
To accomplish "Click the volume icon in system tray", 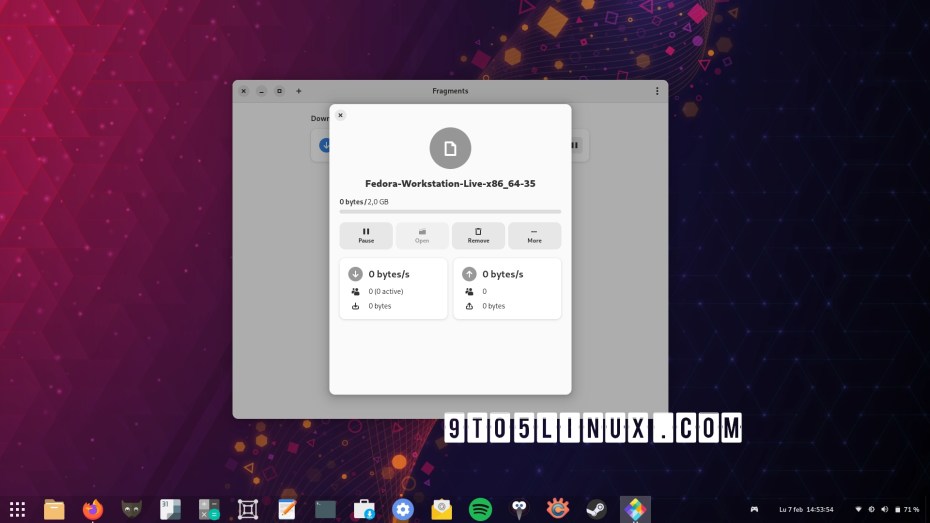I will coord(884,509).
